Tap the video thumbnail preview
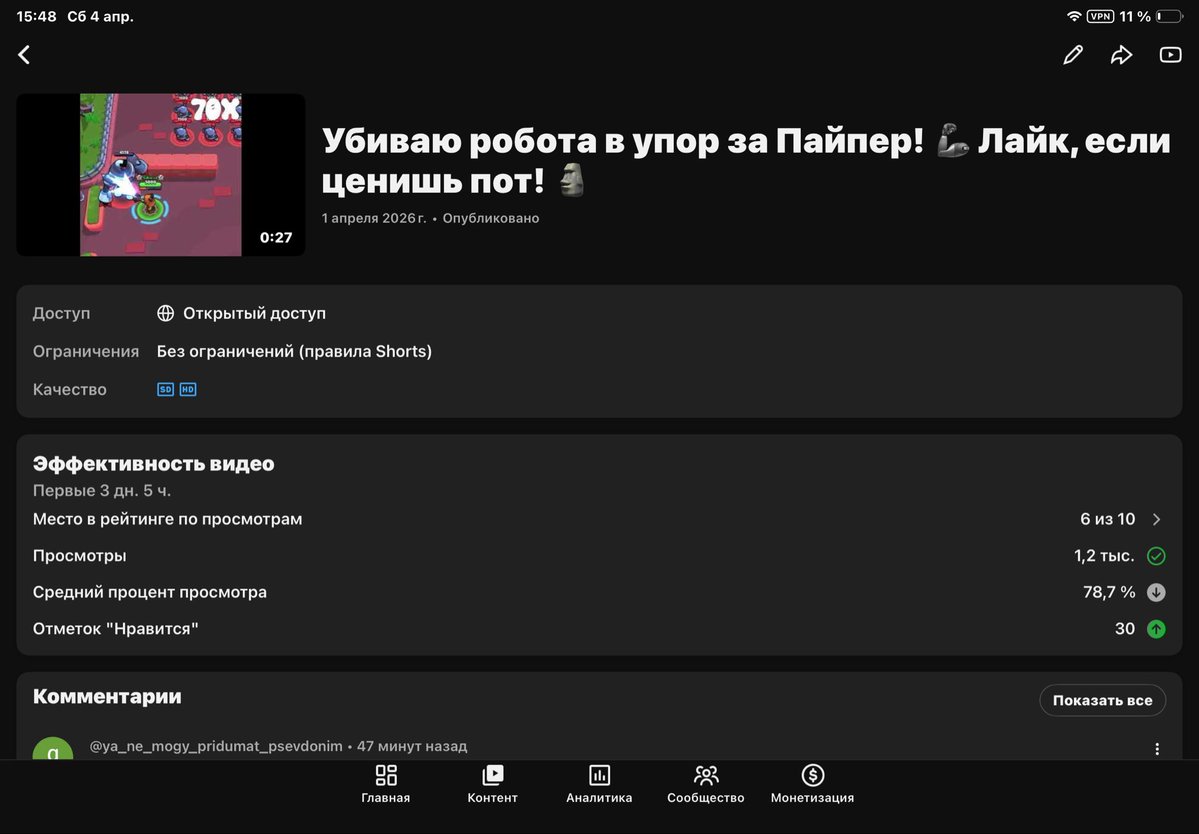Viewport: 1199px width, 834px height. pos(160,175)
